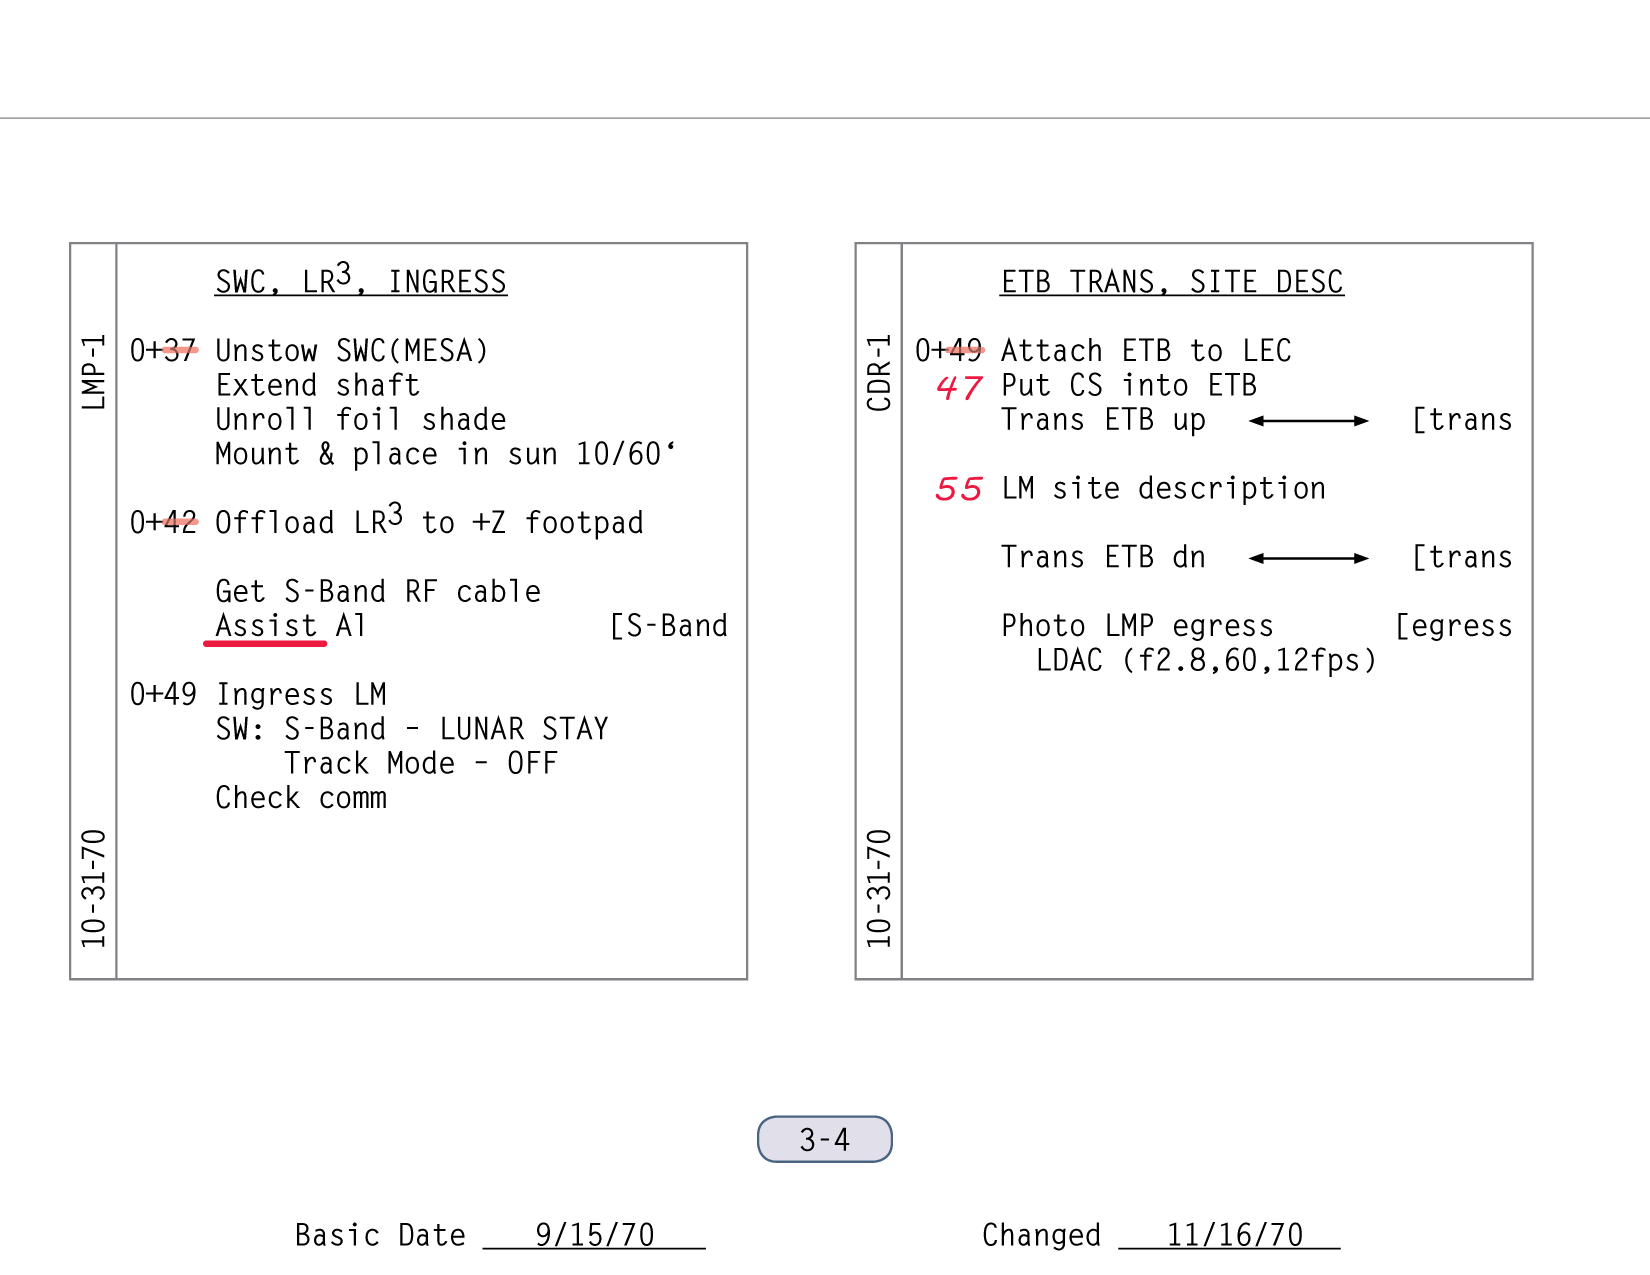The image size is (1650, 1275).
Task: Click the Basic Date 9/15/70 field
Action: coord(594,1235)
